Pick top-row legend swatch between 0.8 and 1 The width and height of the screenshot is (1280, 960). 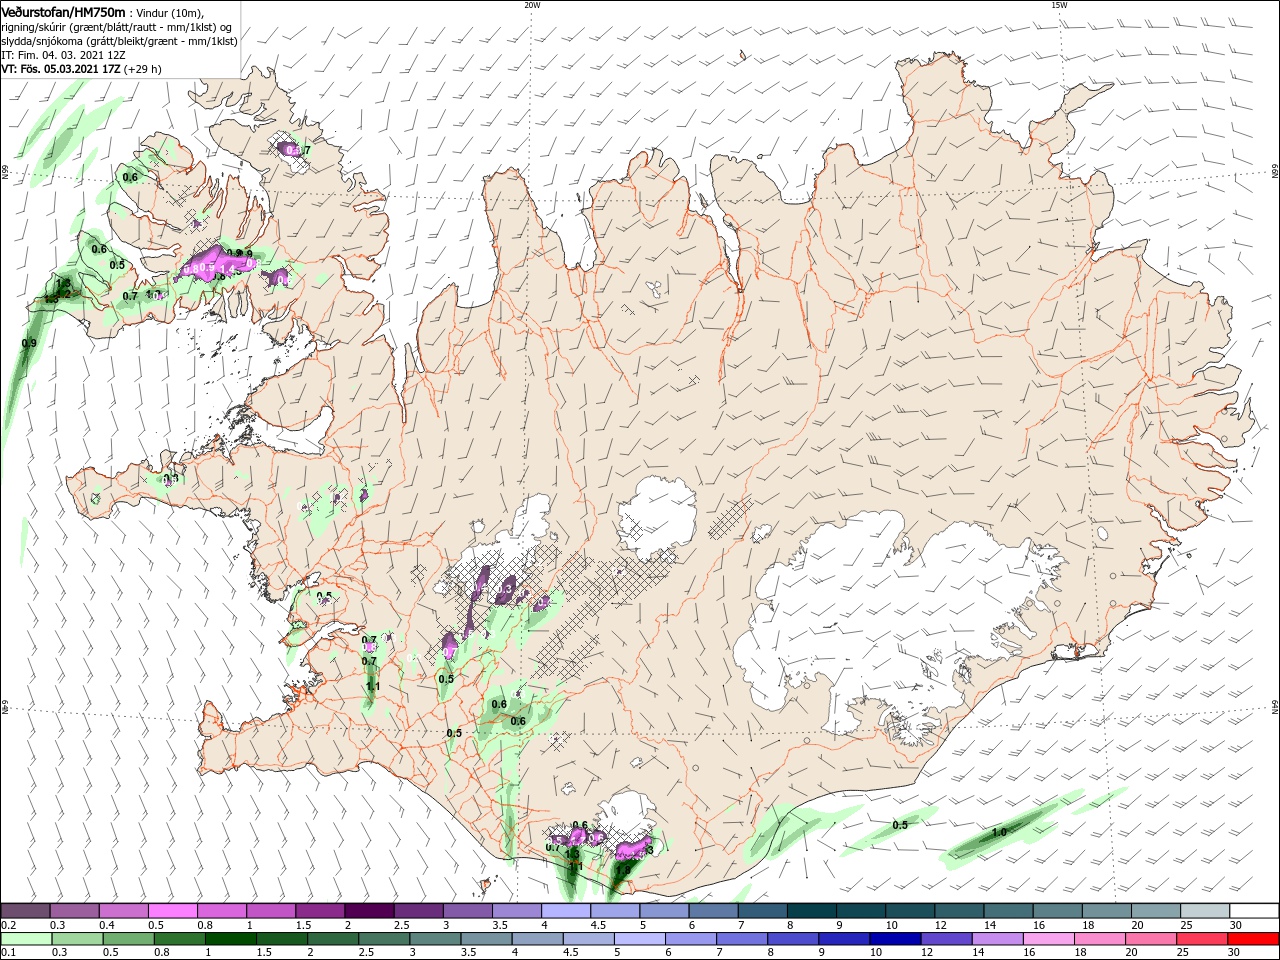pos(222,911)
